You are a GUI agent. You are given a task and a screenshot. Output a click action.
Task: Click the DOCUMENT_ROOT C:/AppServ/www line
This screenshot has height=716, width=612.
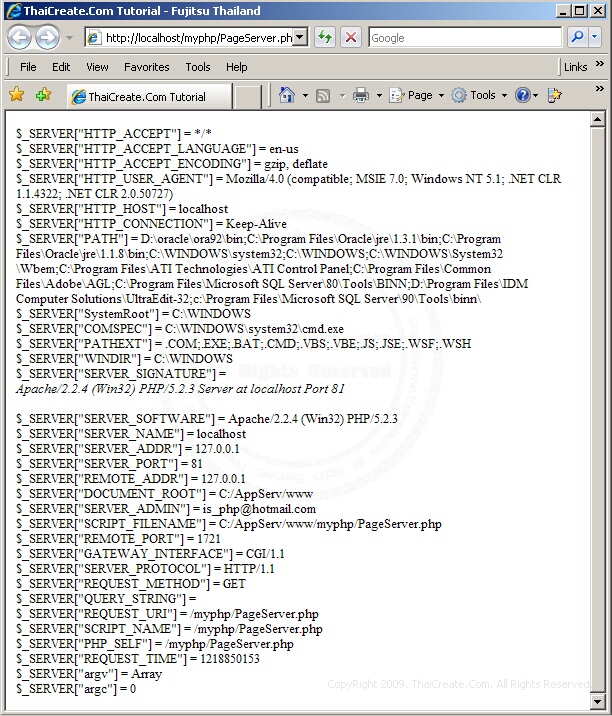click(x=164, y=494)
